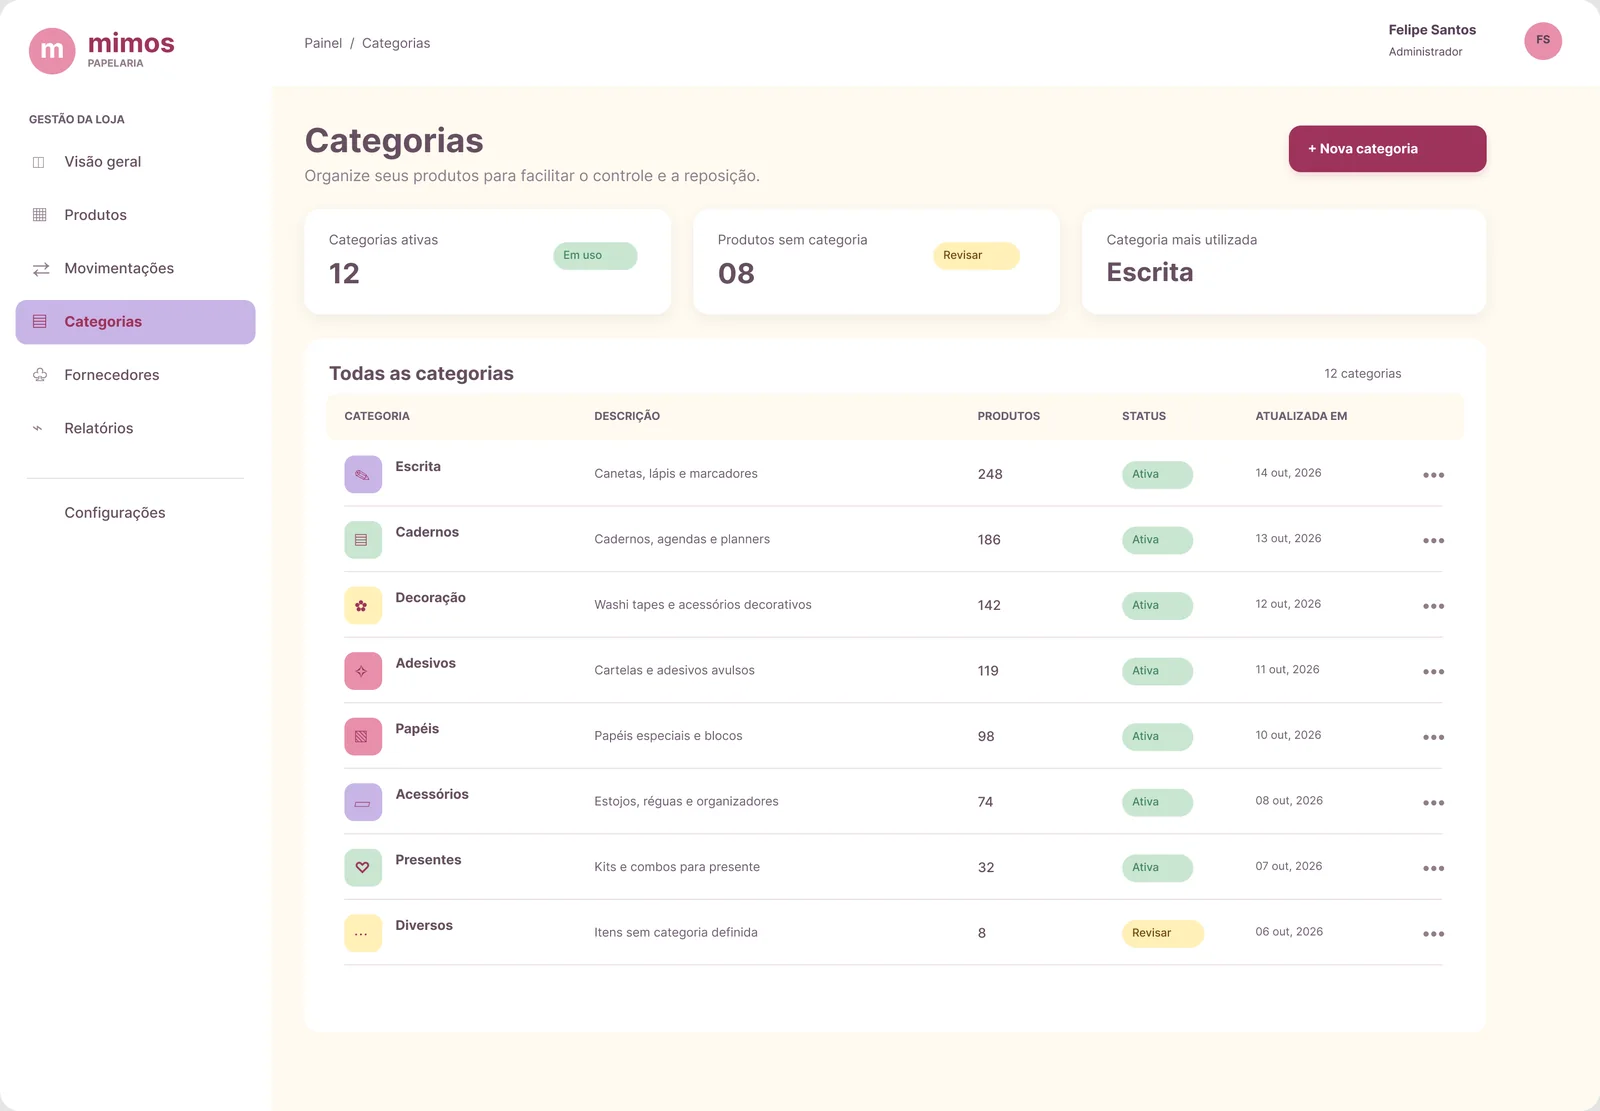Image resolution: width=1600 pixels, height=1111 pixels.
Task: Click the Decoração category flower icon
Action: click(x=363, y=606)
